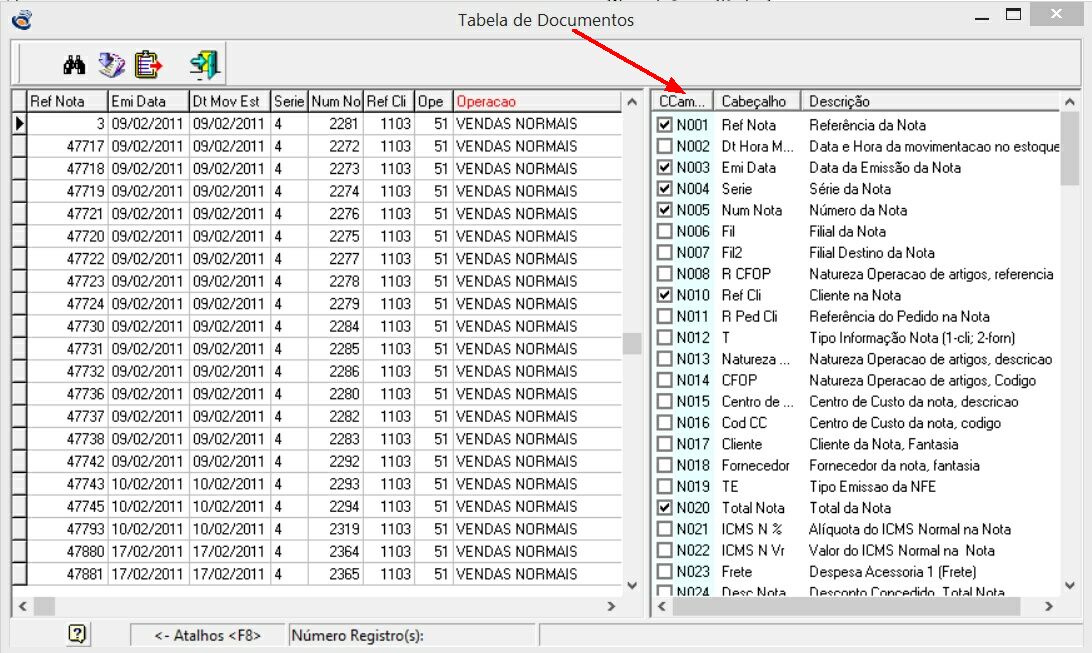Viewport: 1092px width, 653px height.
Task: Uncheck the N001 Ref Nota checkbox
Action: pos(664,125)
